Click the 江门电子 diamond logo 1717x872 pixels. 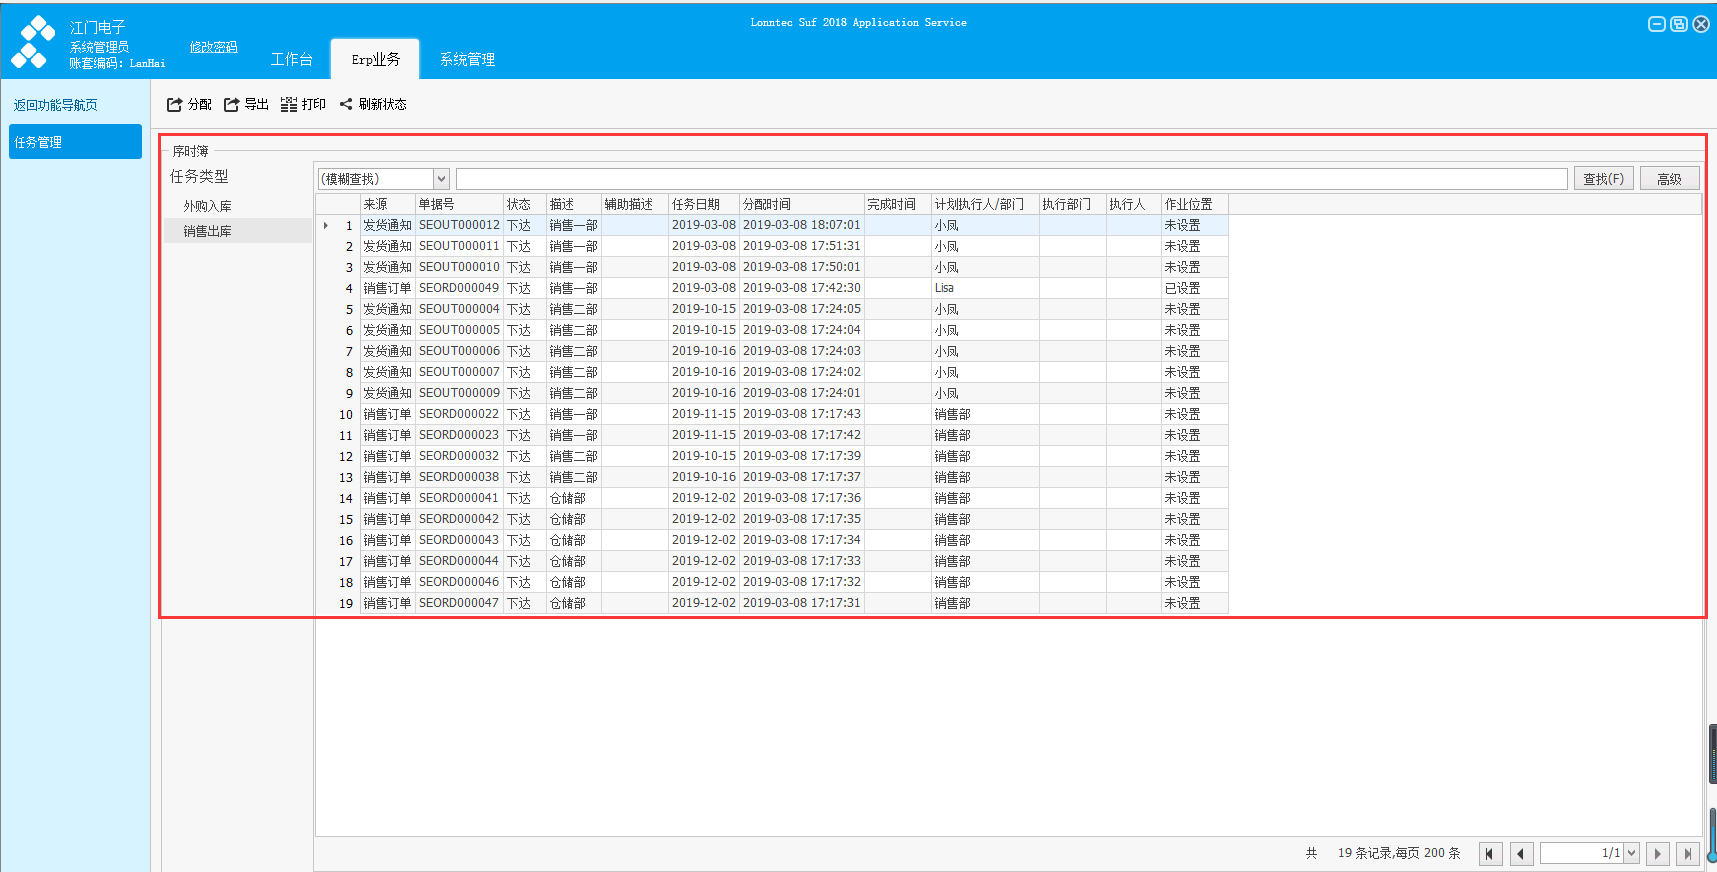click(33, 42)
